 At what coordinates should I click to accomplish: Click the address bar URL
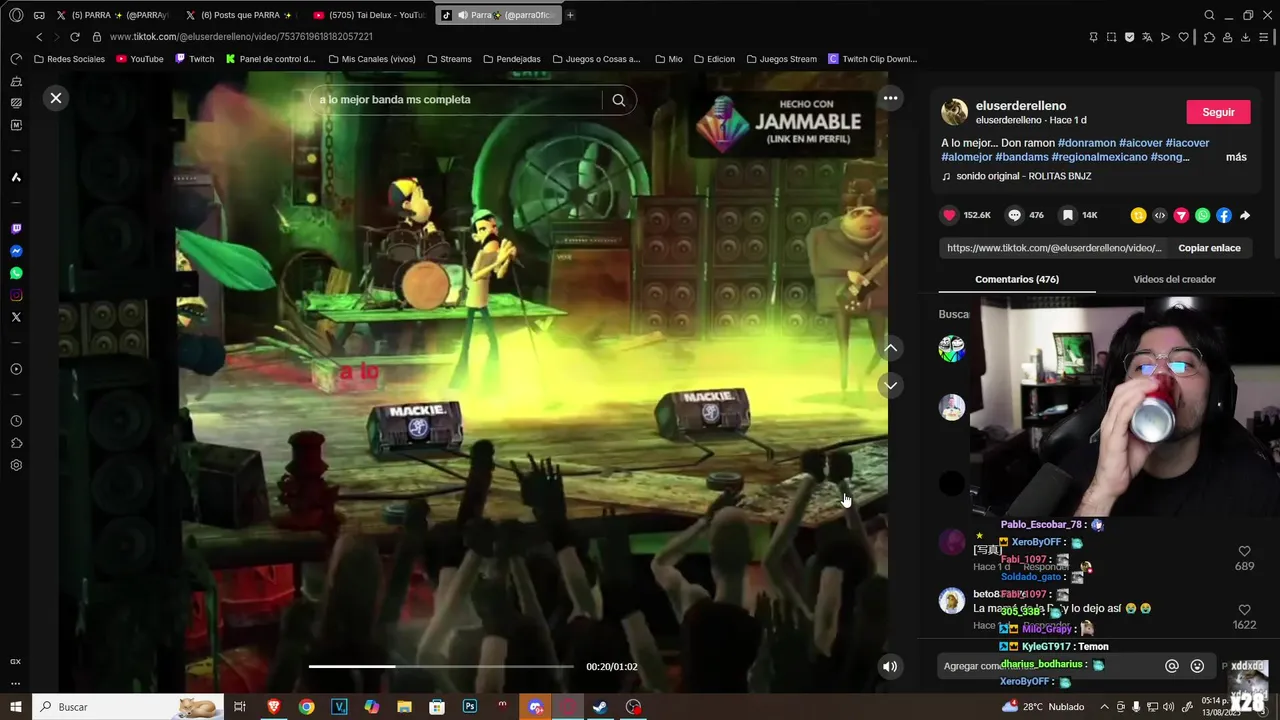pyautogui.click(x=241, y=37)
